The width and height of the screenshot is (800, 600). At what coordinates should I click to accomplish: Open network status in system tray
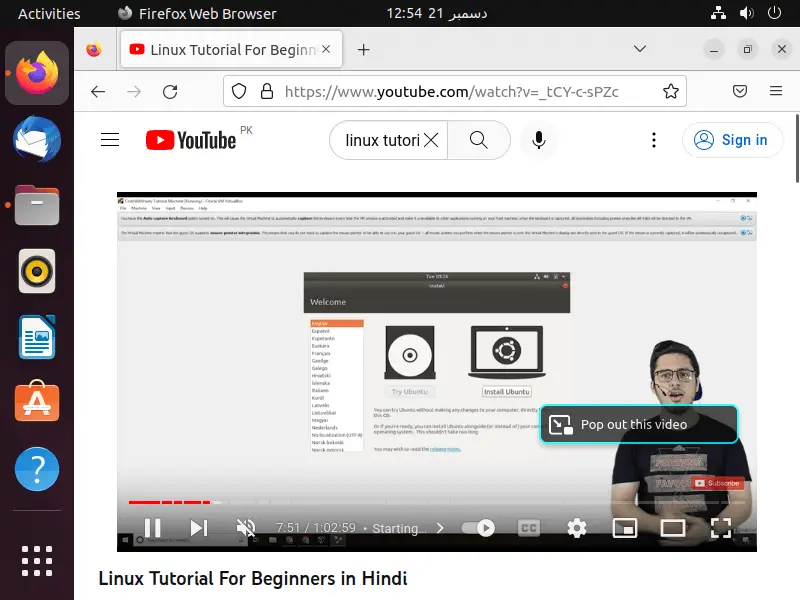coord(718,13)
